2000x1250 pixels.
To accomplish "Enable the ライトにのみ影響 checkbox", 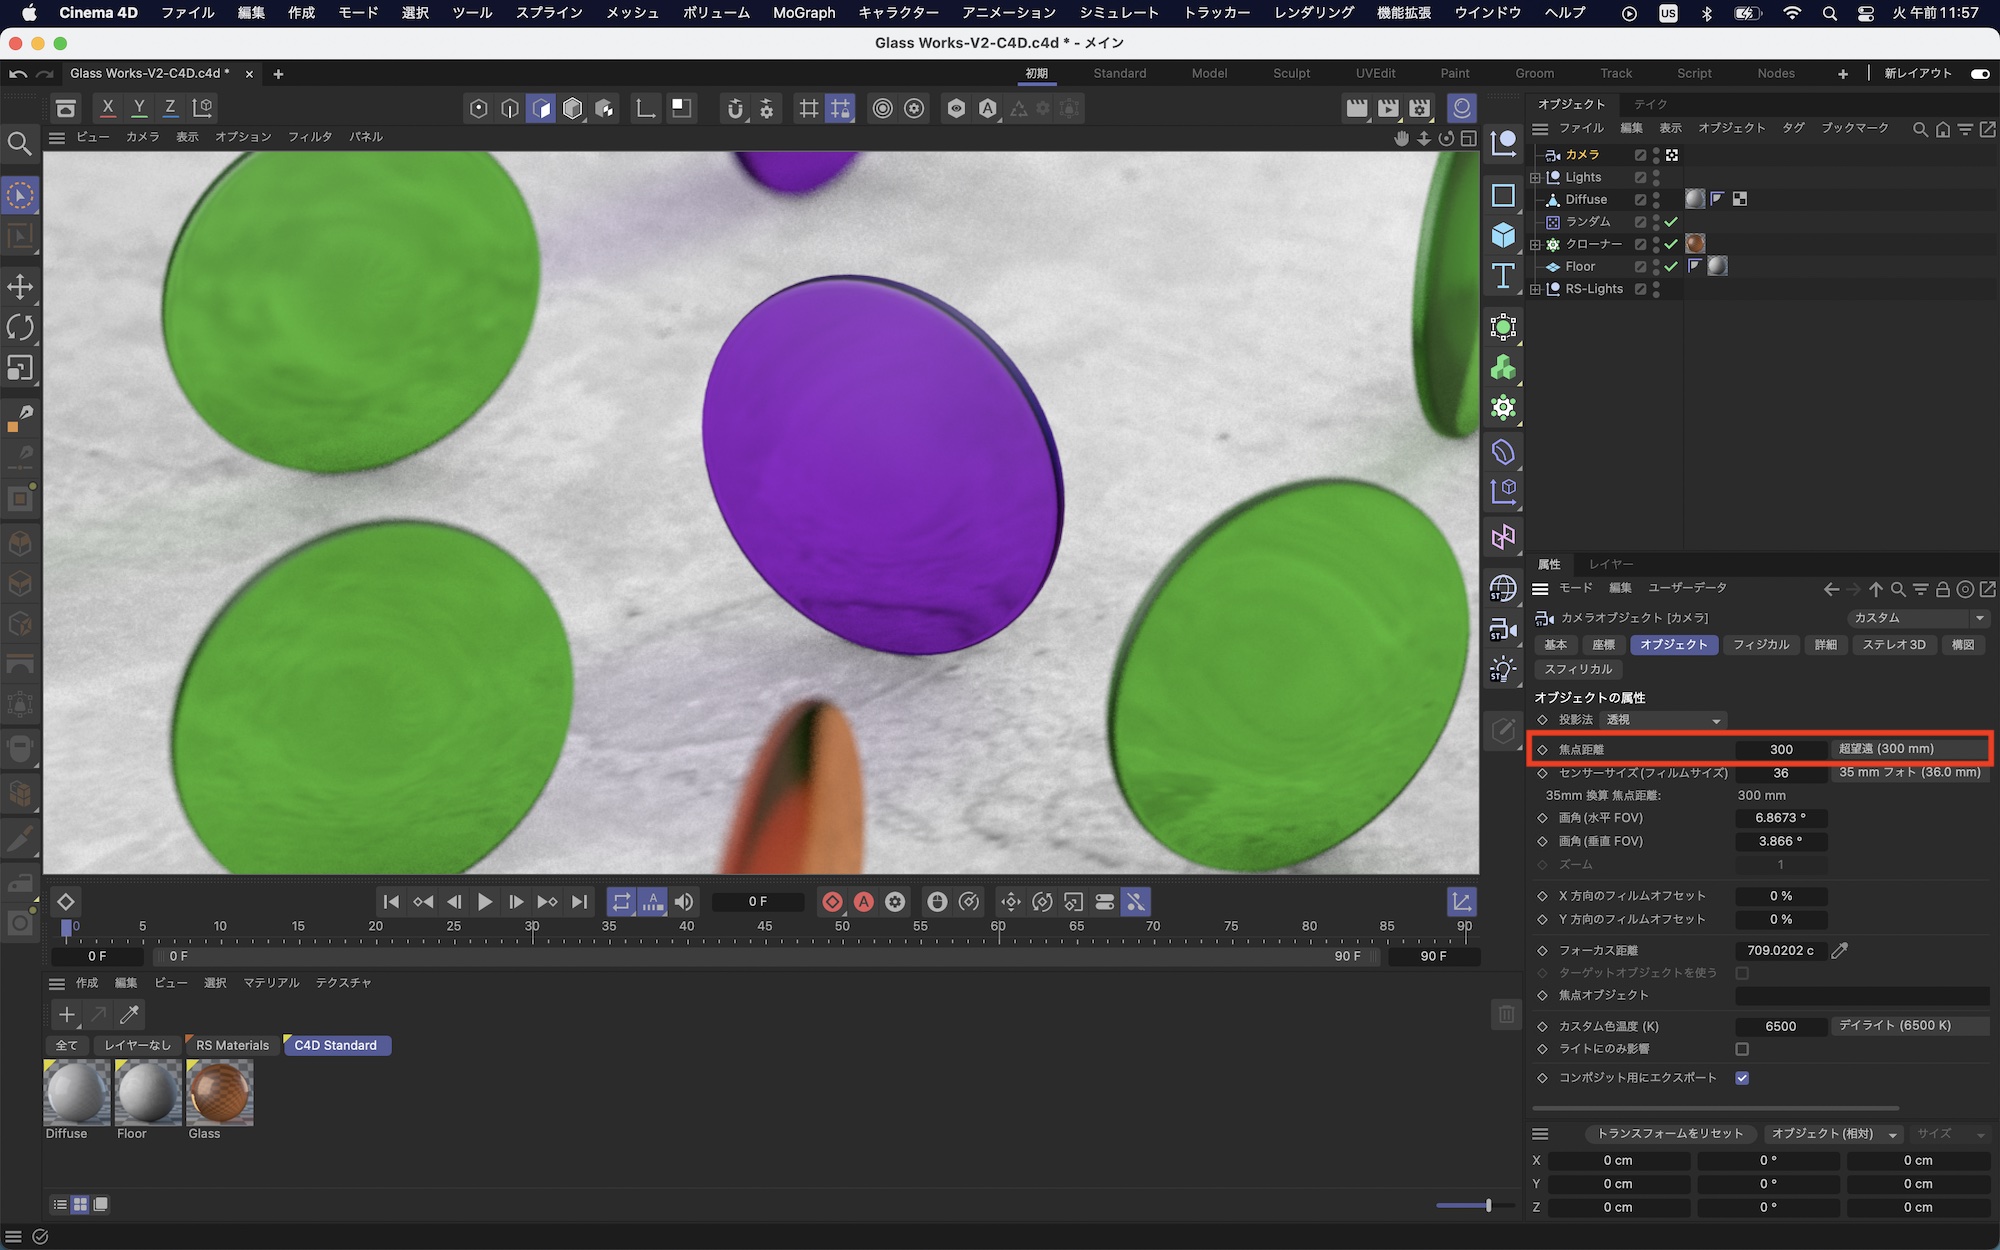I will tap(1742, 1049).
